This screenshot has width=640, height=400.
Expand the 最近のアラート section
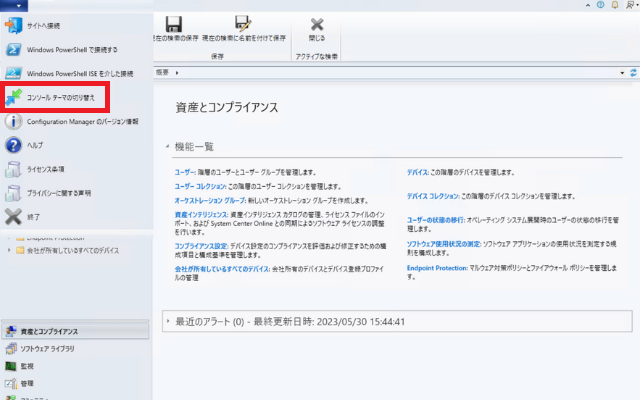pos(167,321)
